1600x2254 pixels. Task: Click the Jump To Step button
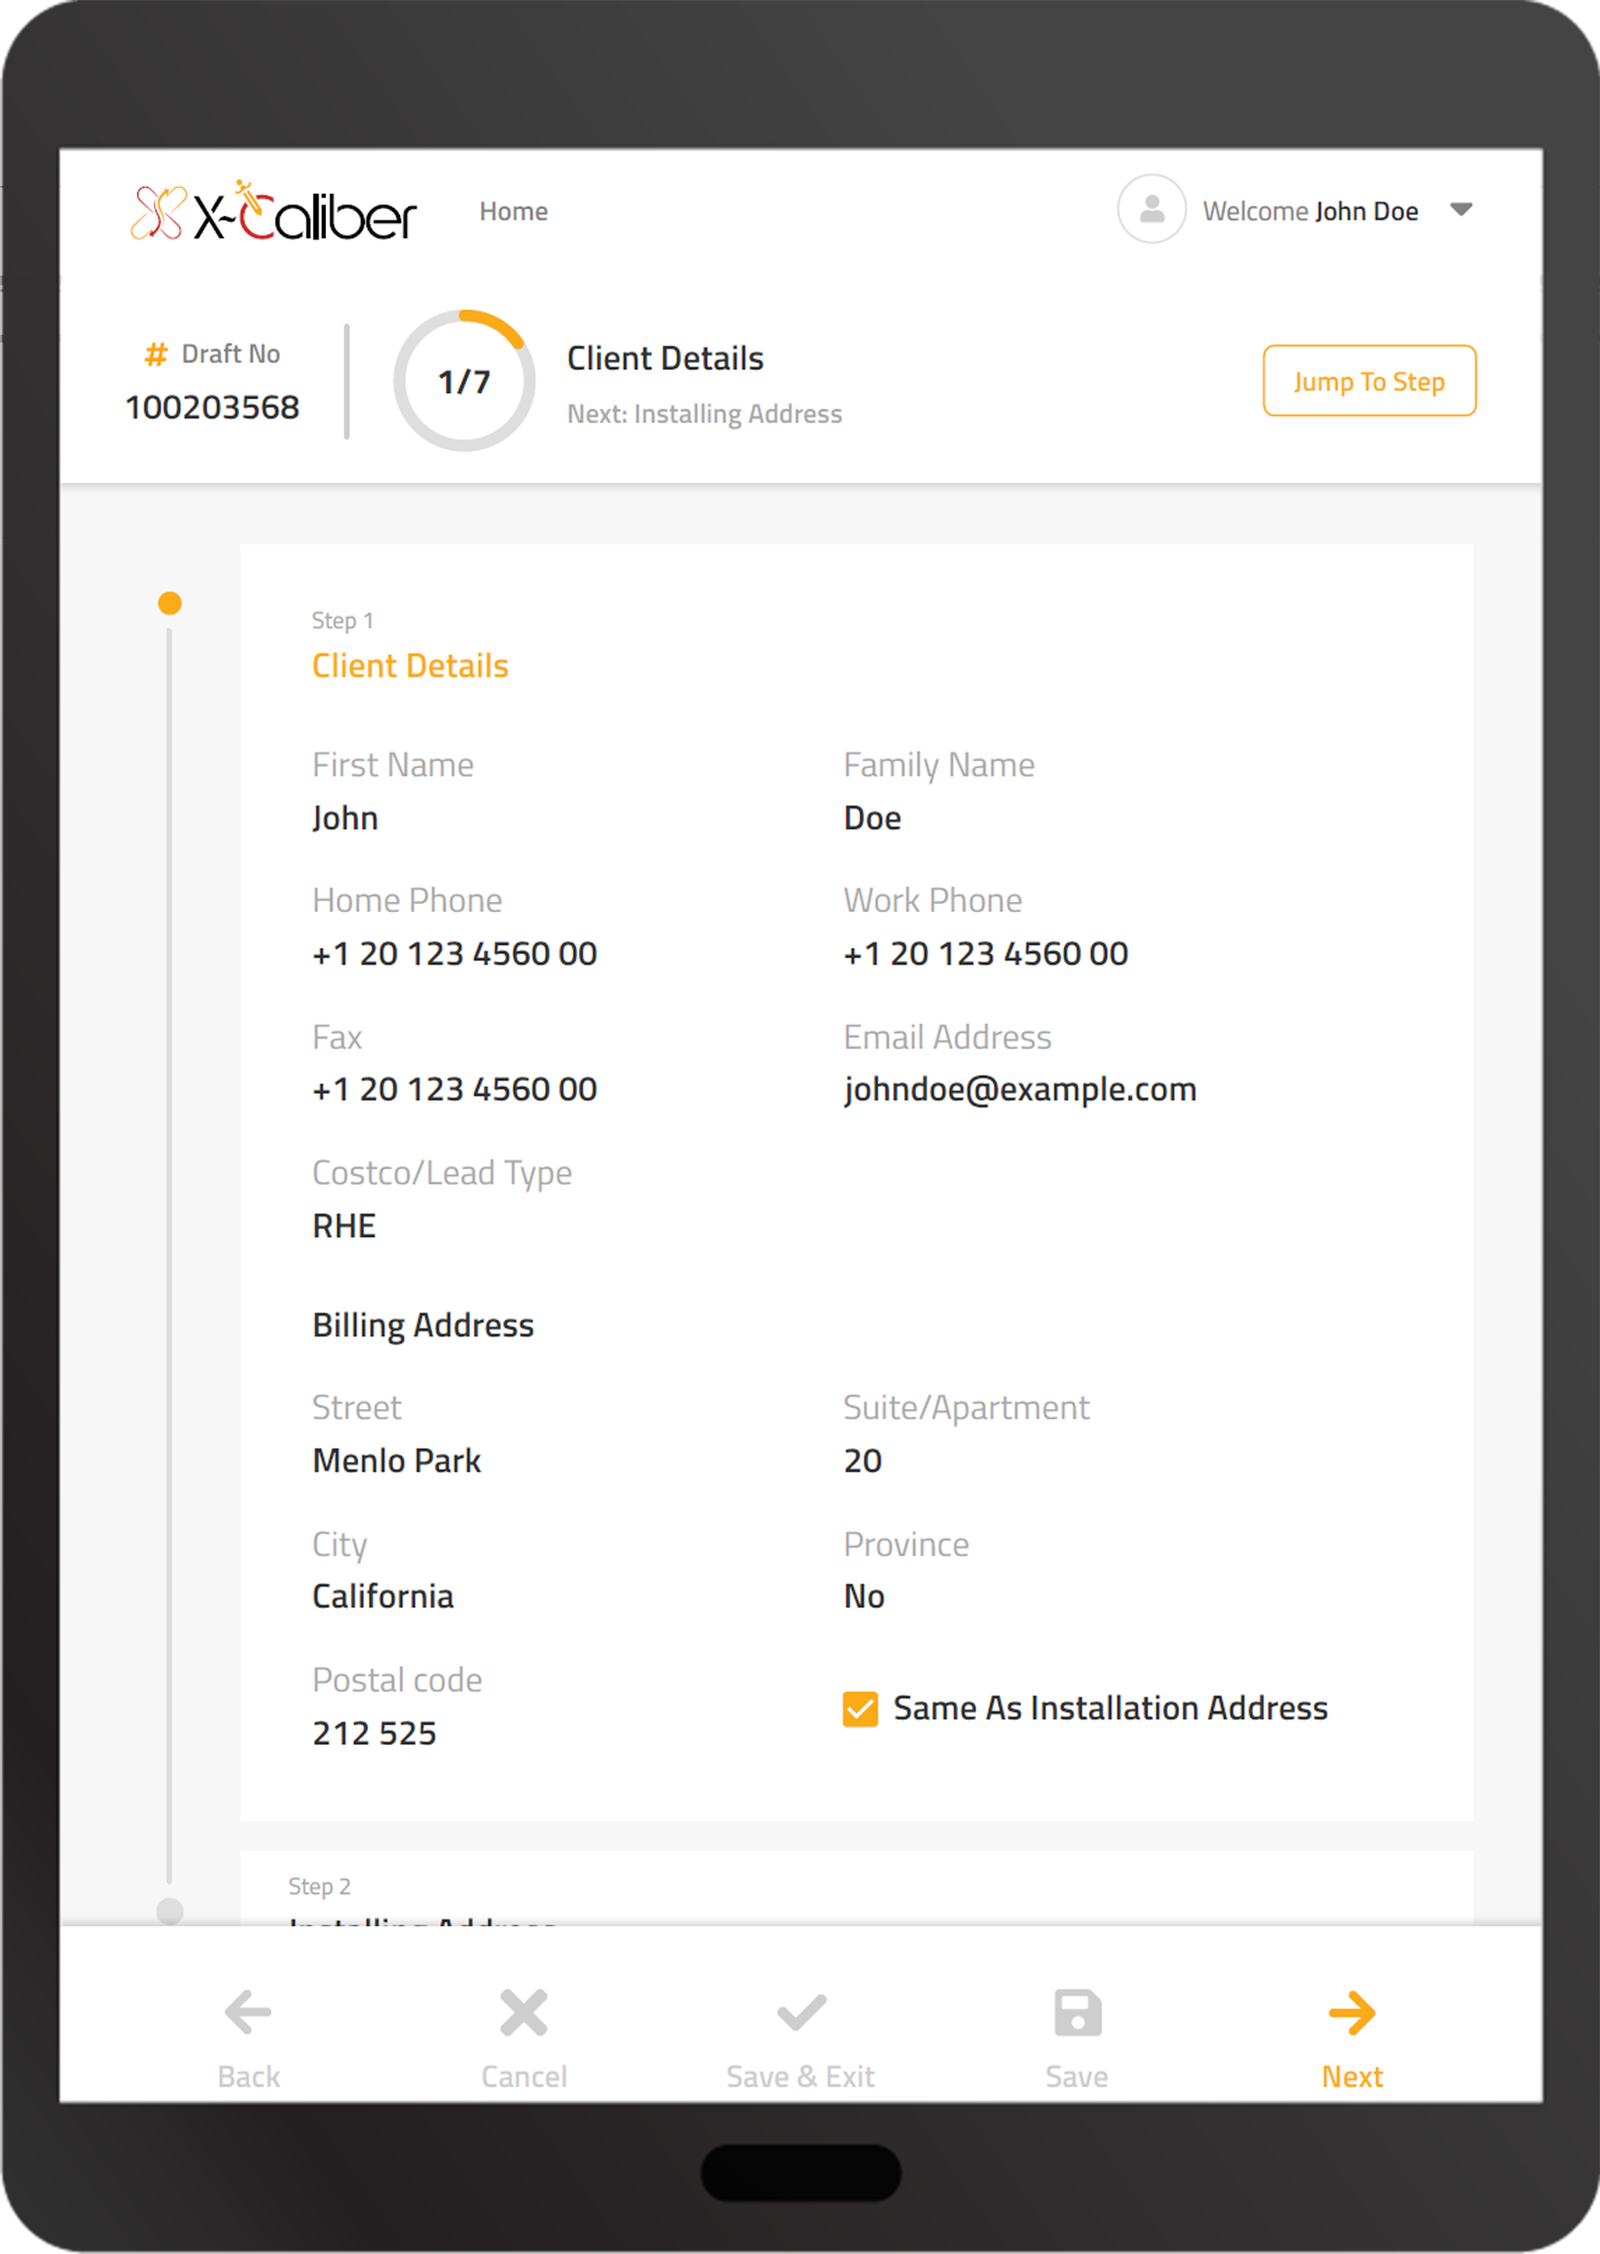coord(1369,381)
